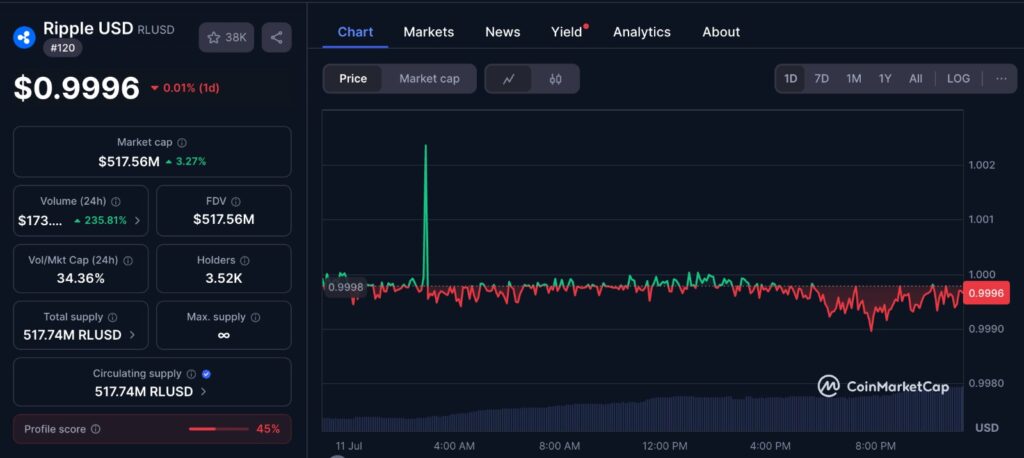Show info tooltip next to Market cap
This screenshot has width=1024, height=458.
coord(182,142)
